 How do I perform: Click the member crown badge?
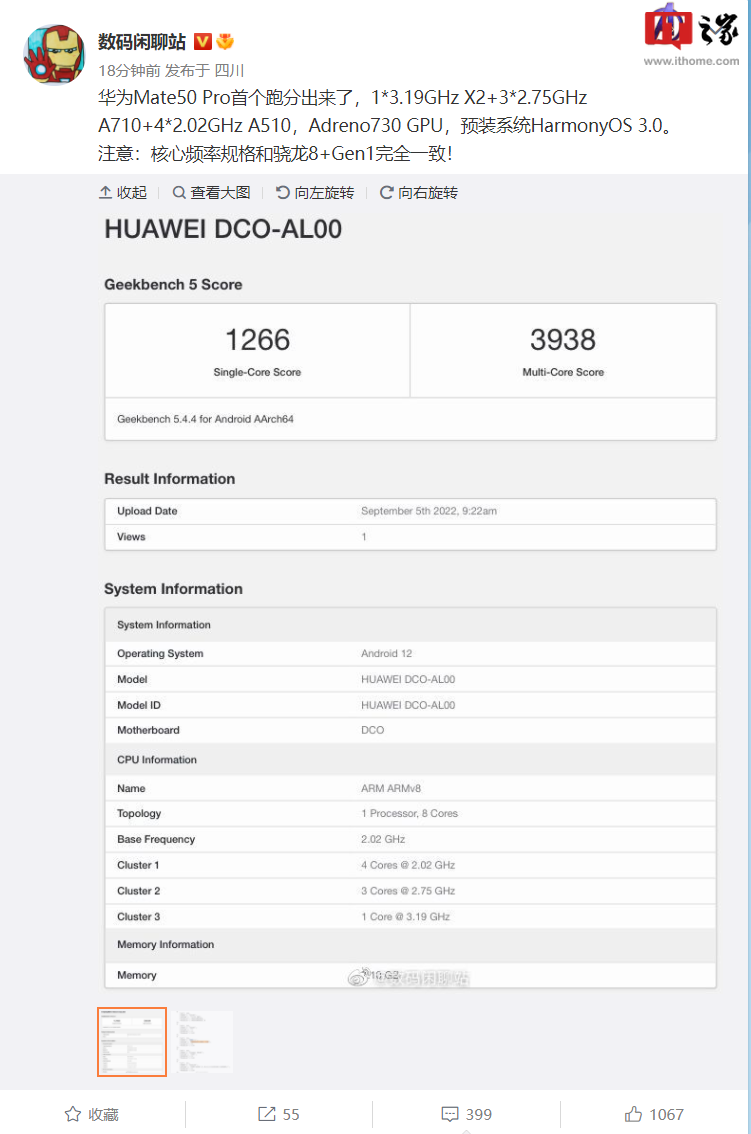click(x=225, y=42)
